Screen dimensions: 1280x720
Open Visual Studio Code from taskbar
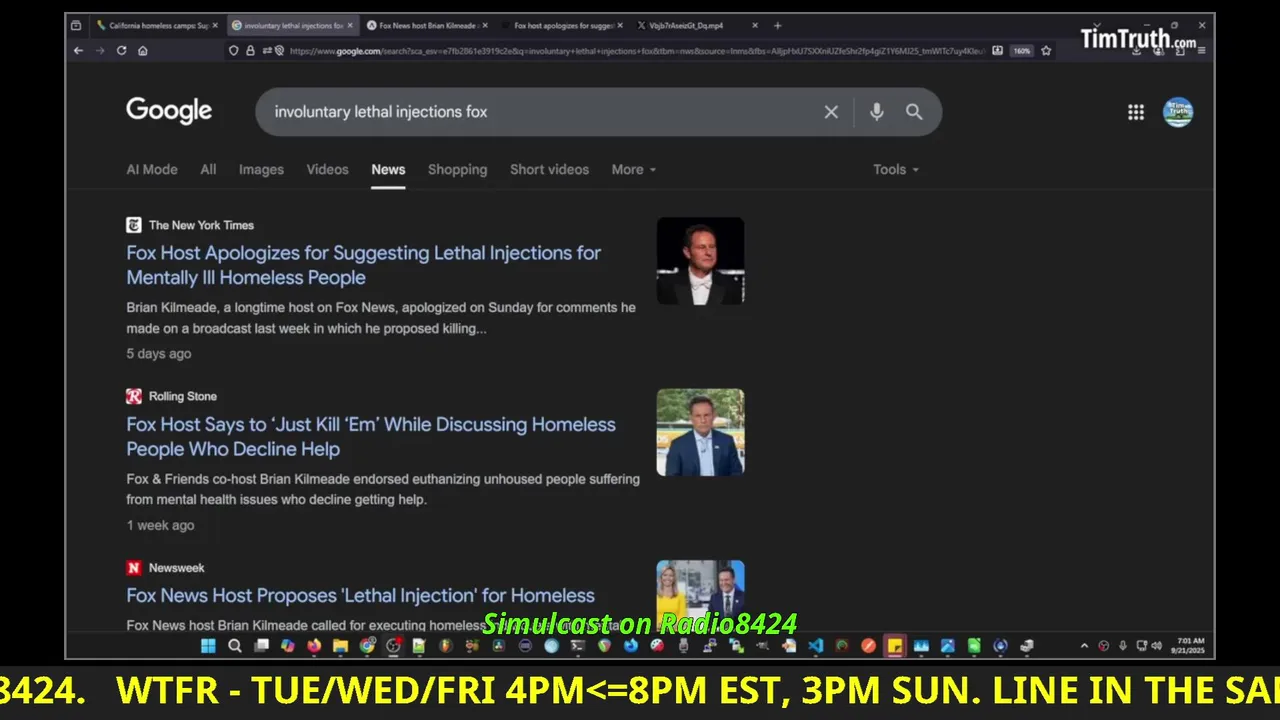(815, 646)
